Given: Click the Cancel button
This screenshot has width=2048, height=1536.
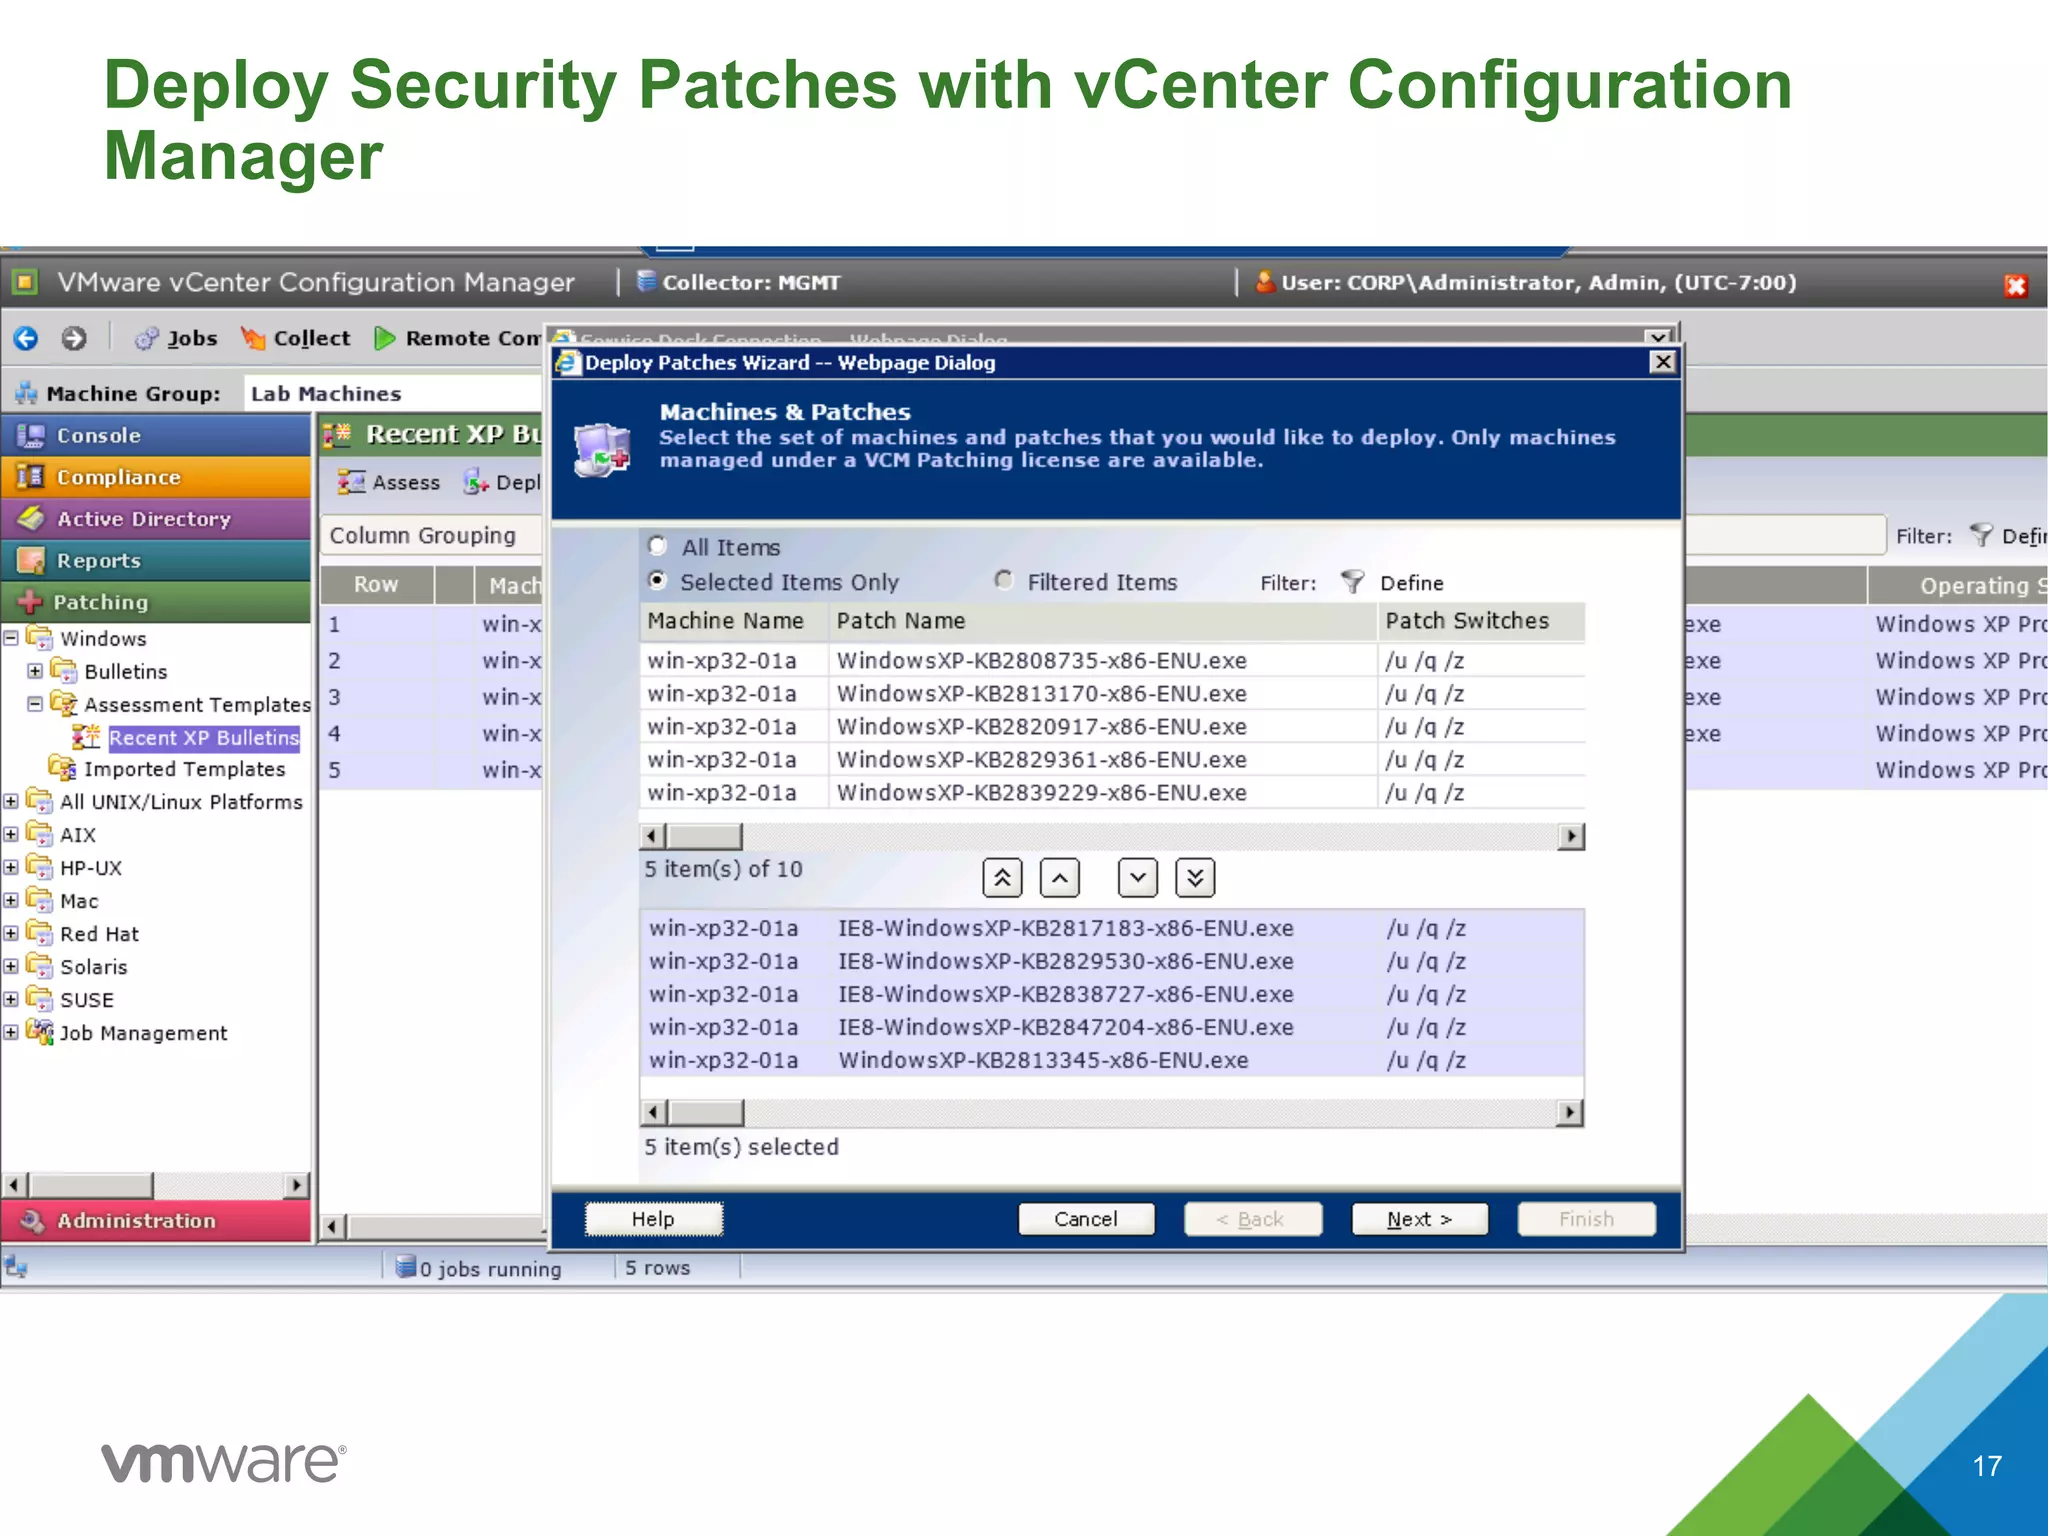Looking at the screenshot, I should point(1086,1219).
